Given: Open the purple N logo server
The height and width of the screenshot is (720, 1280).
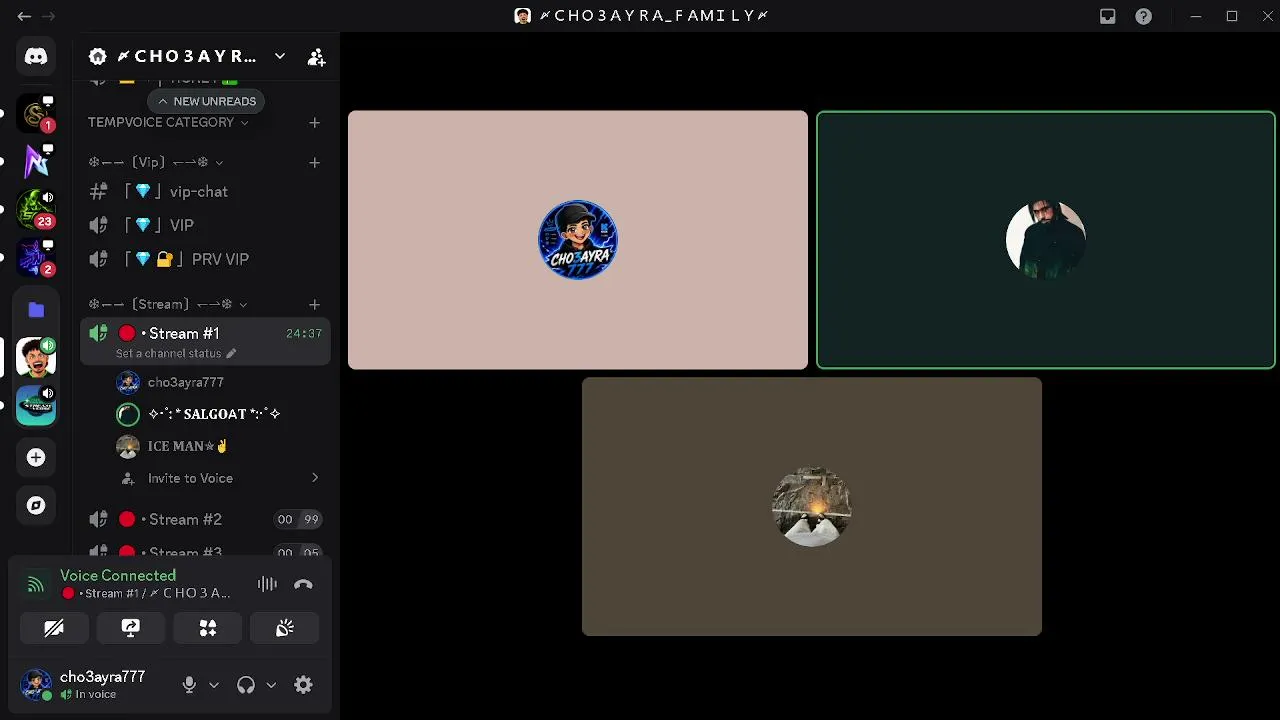Looking at the screenshot, I should point(36,161).
